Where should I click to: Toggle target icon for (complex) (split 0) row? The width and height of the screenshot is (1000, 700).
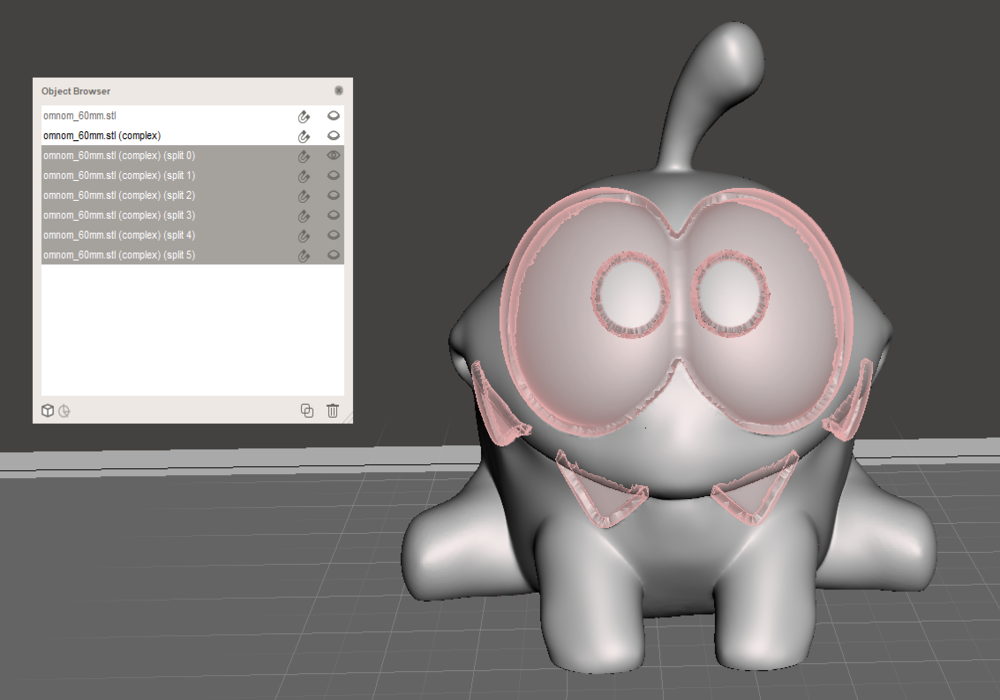point(304,156)
